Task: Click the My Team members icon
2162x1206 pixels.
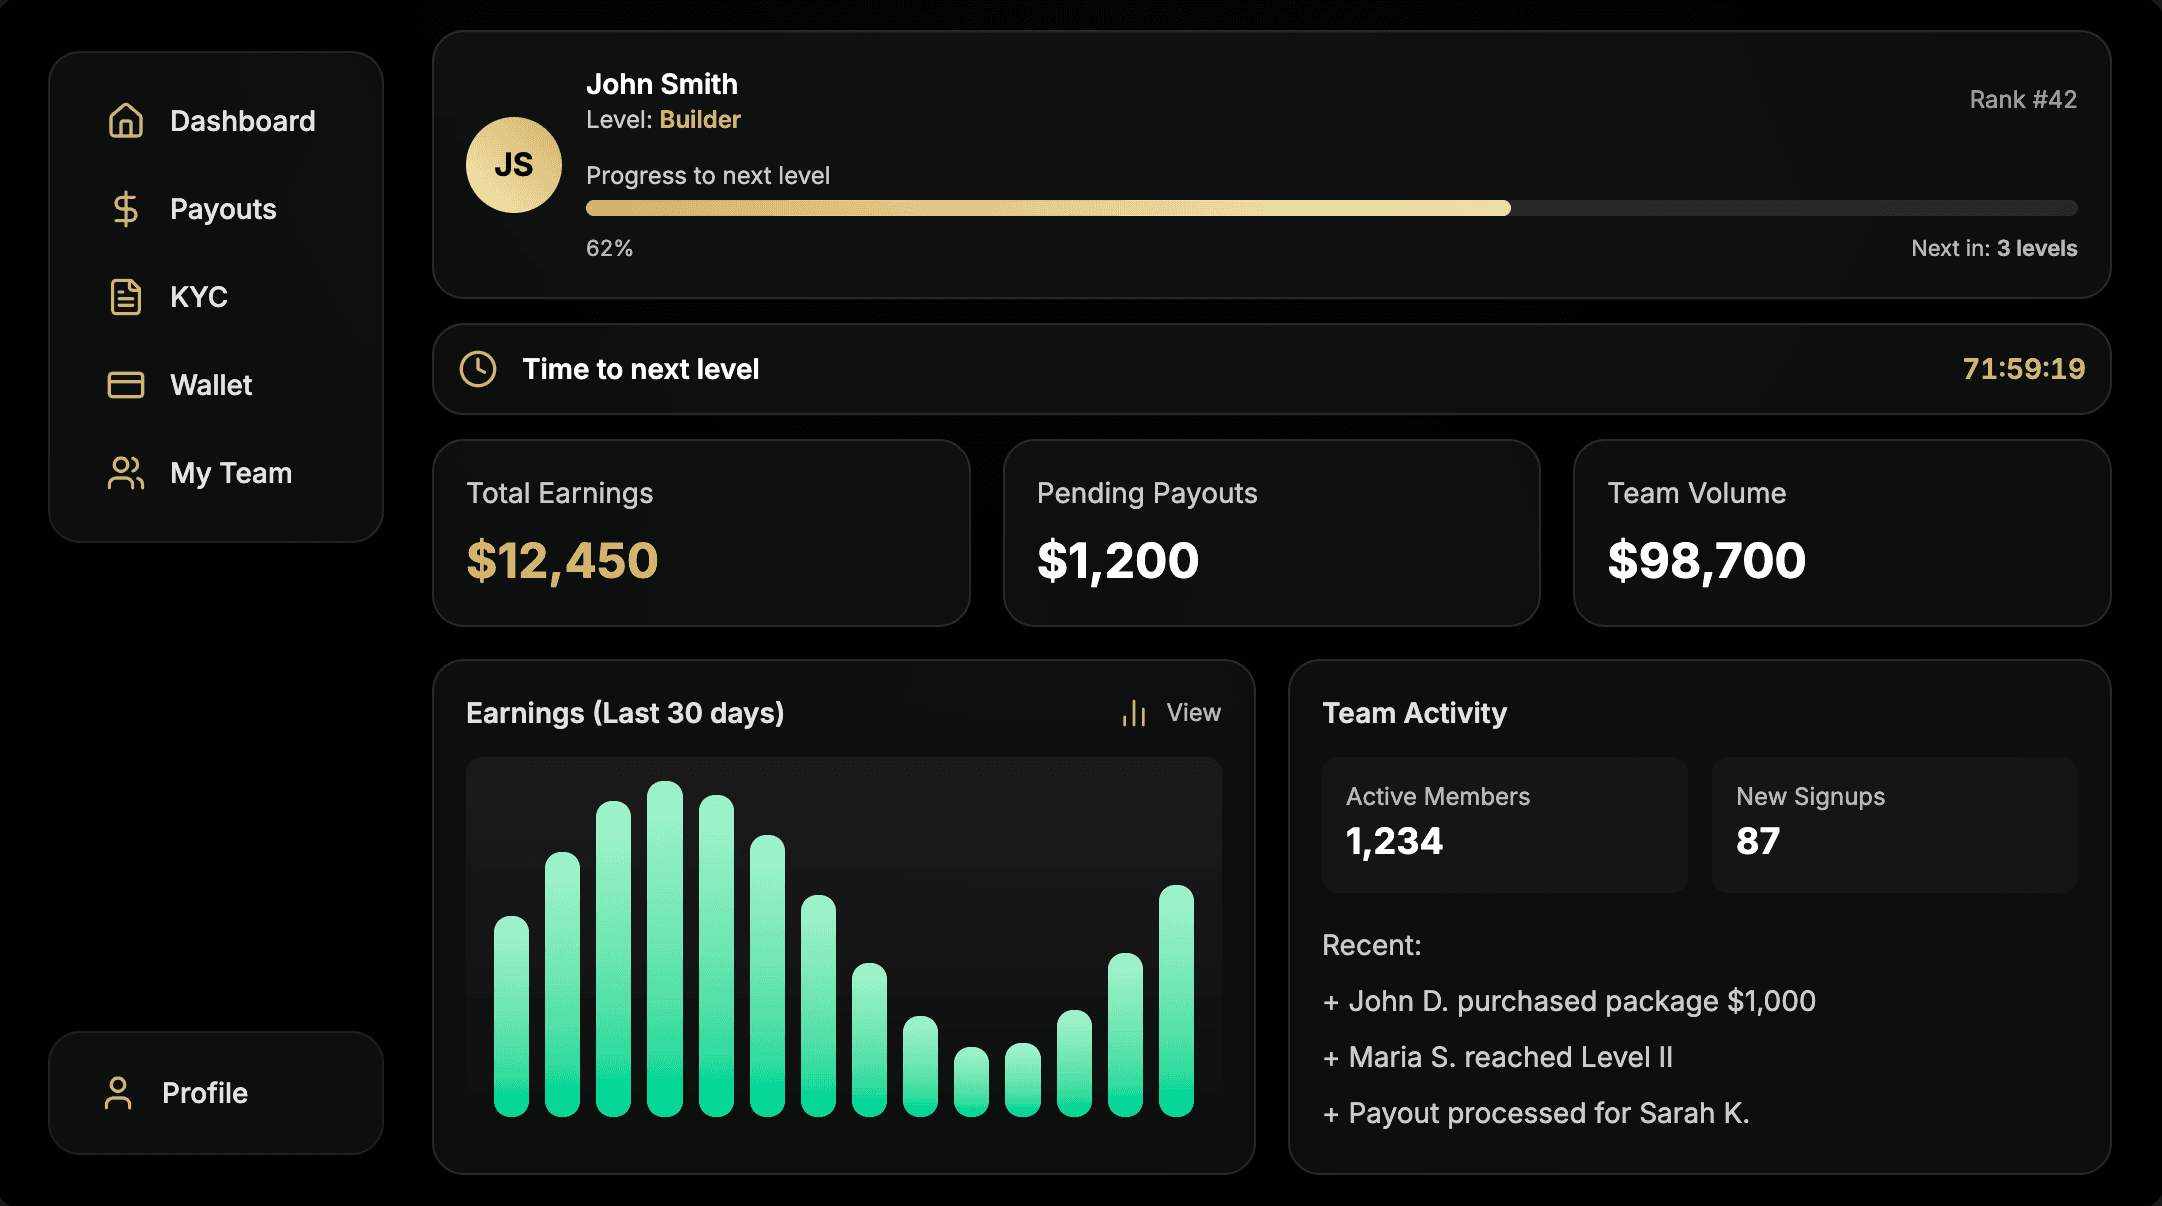Action: [x=125, y=472]
